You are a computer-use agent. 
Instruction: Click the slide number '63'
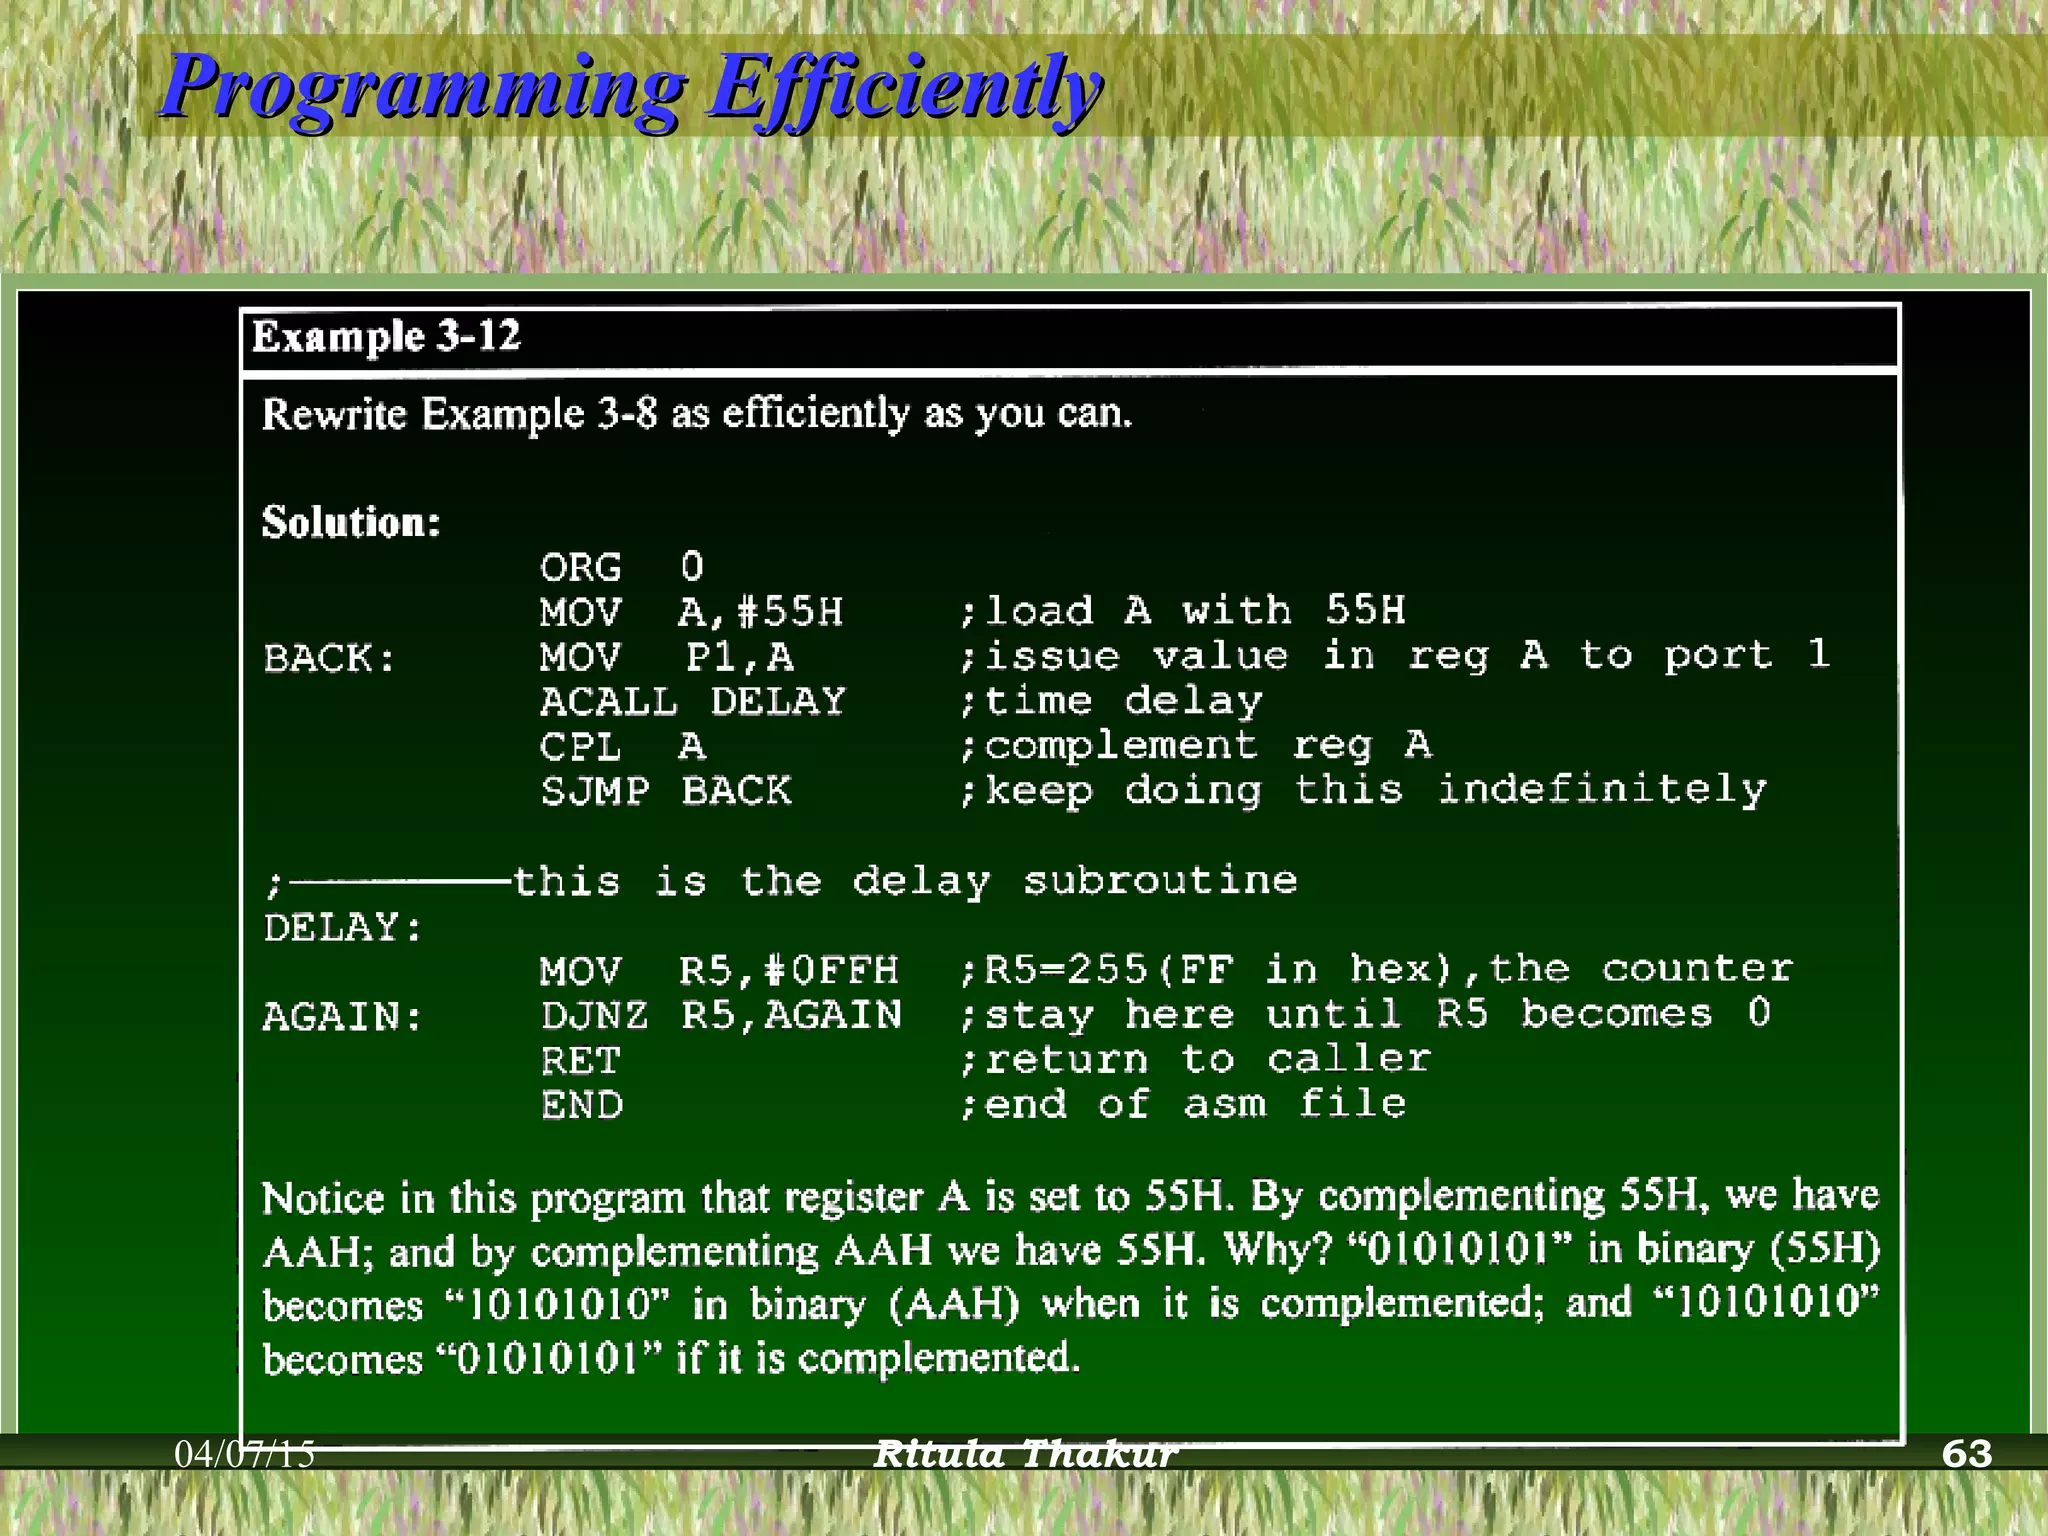click(x=1966, y=1453)
